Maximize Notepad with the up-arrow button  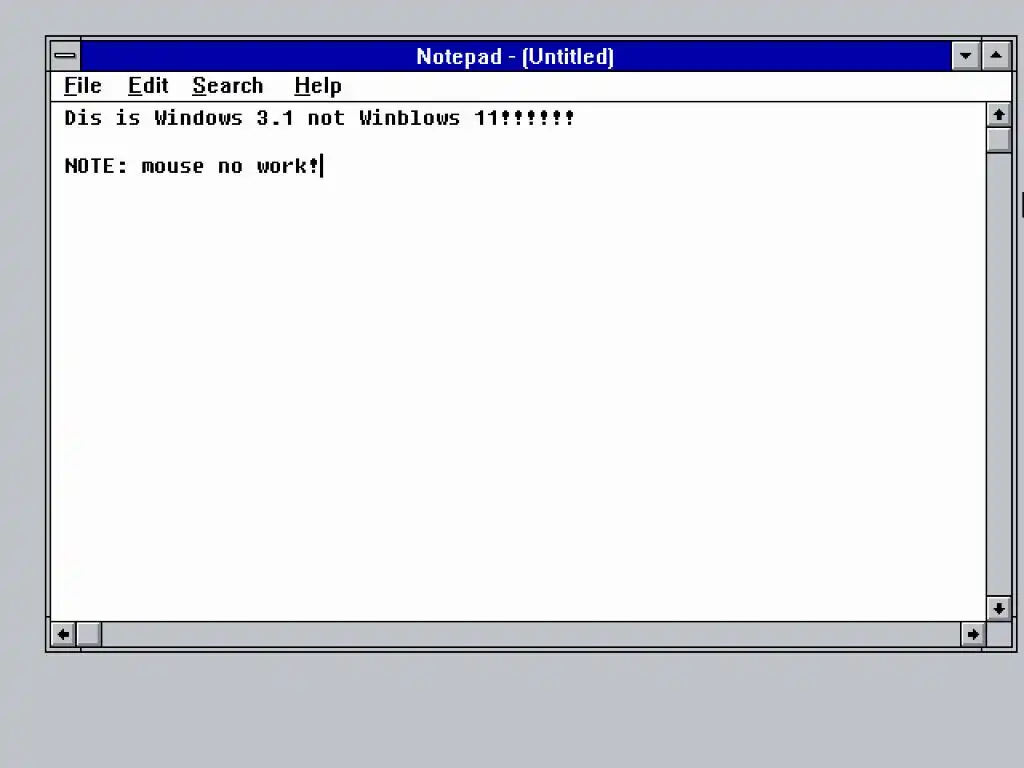point(996,56)
